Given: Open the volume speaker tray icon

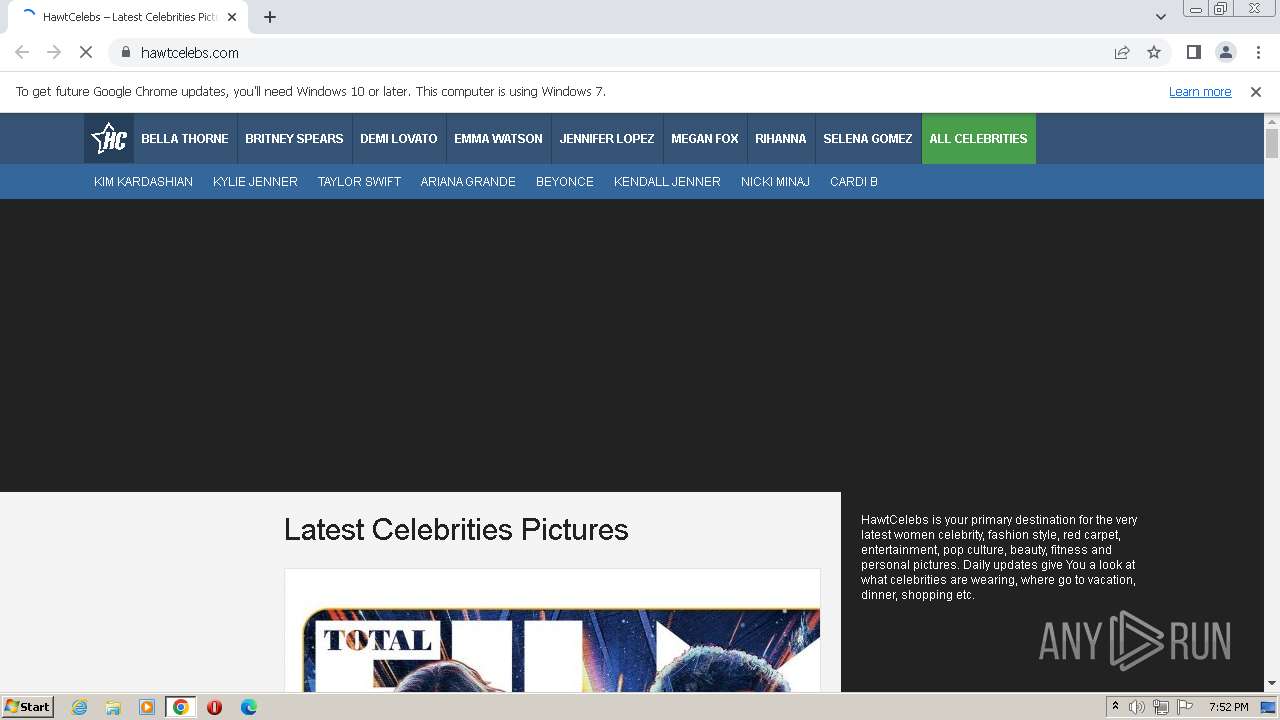Looking at the screenshot, I should click(1136, 707).
